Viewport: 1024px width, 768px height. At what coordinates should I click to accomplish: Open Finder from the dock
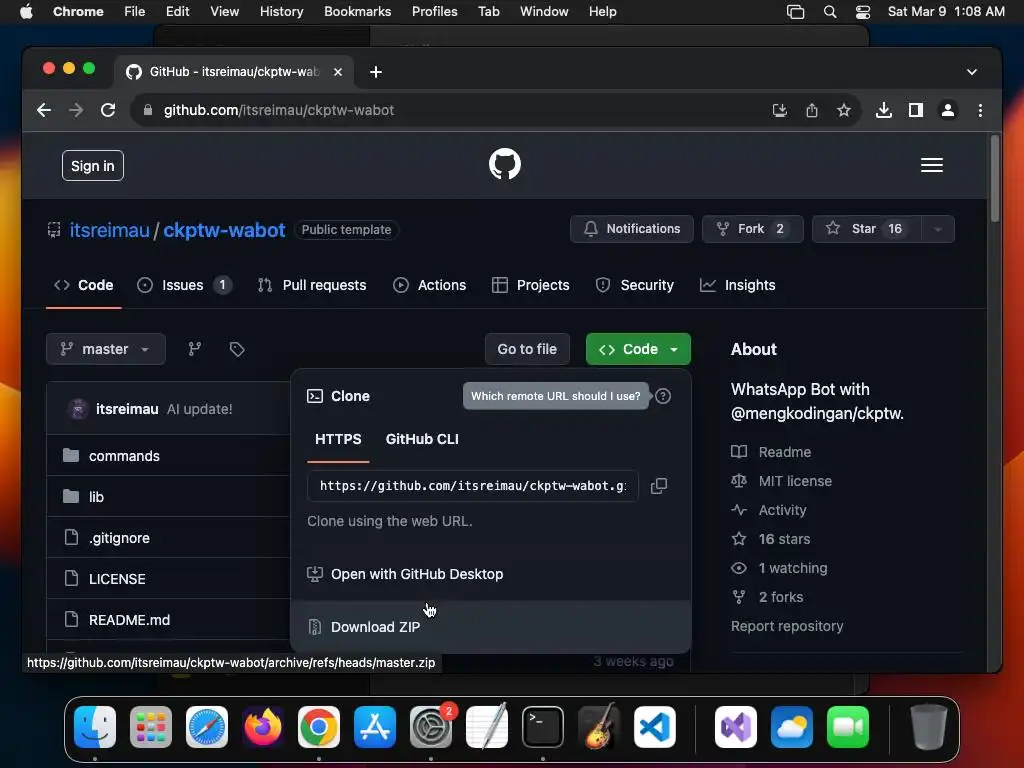(95, 727)
